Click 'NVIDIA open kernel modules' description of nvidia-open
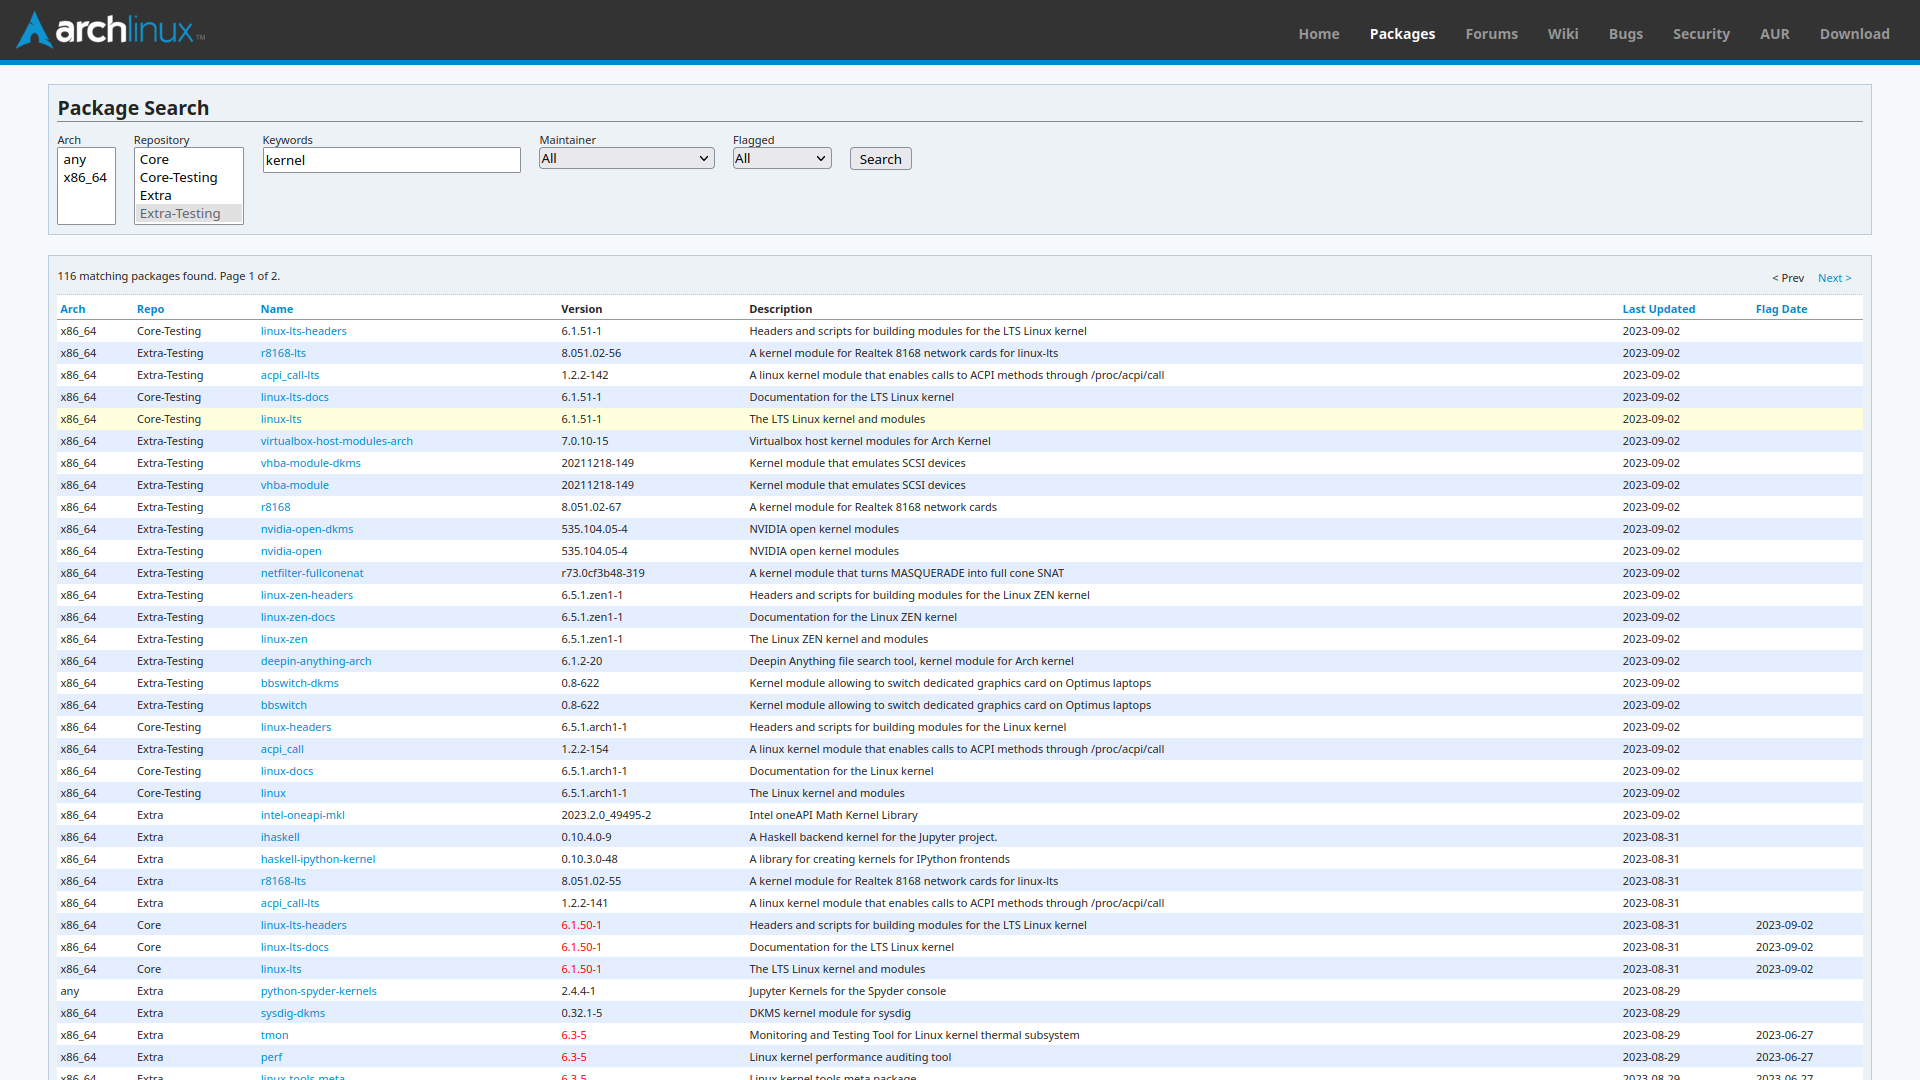 point(824,551)
